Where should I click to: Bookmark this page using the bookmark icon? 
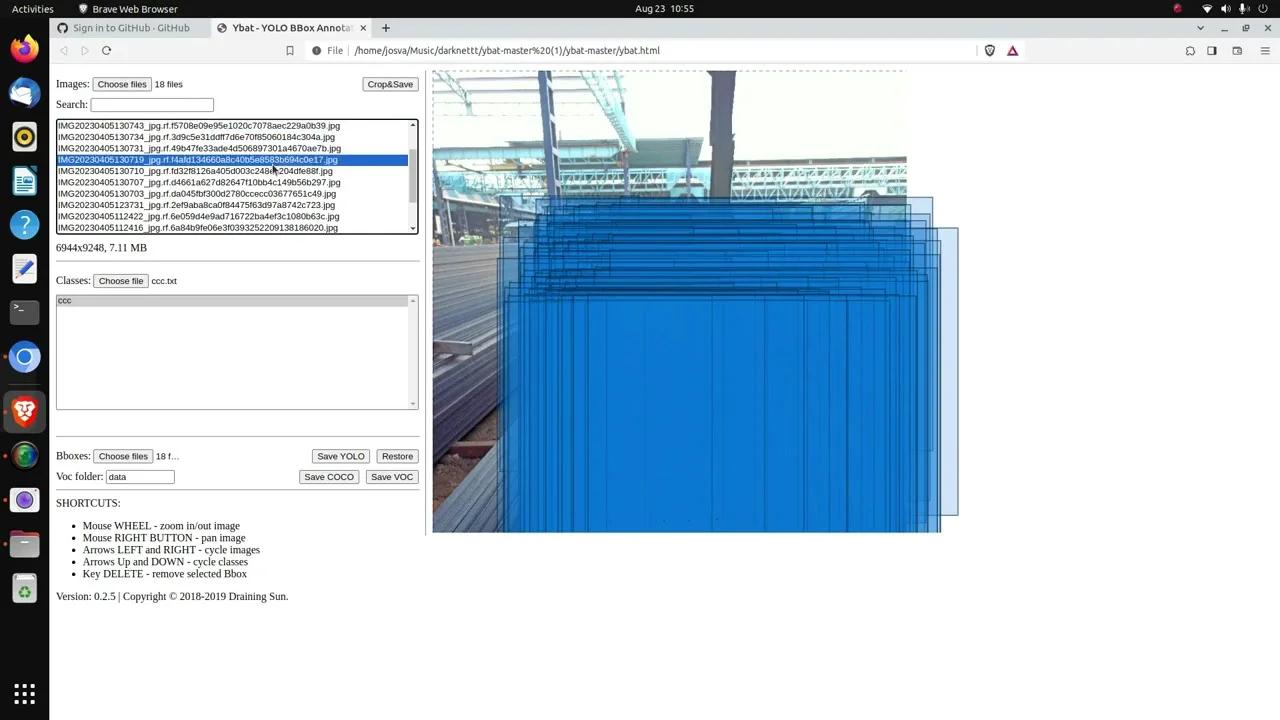pos(290,51)
